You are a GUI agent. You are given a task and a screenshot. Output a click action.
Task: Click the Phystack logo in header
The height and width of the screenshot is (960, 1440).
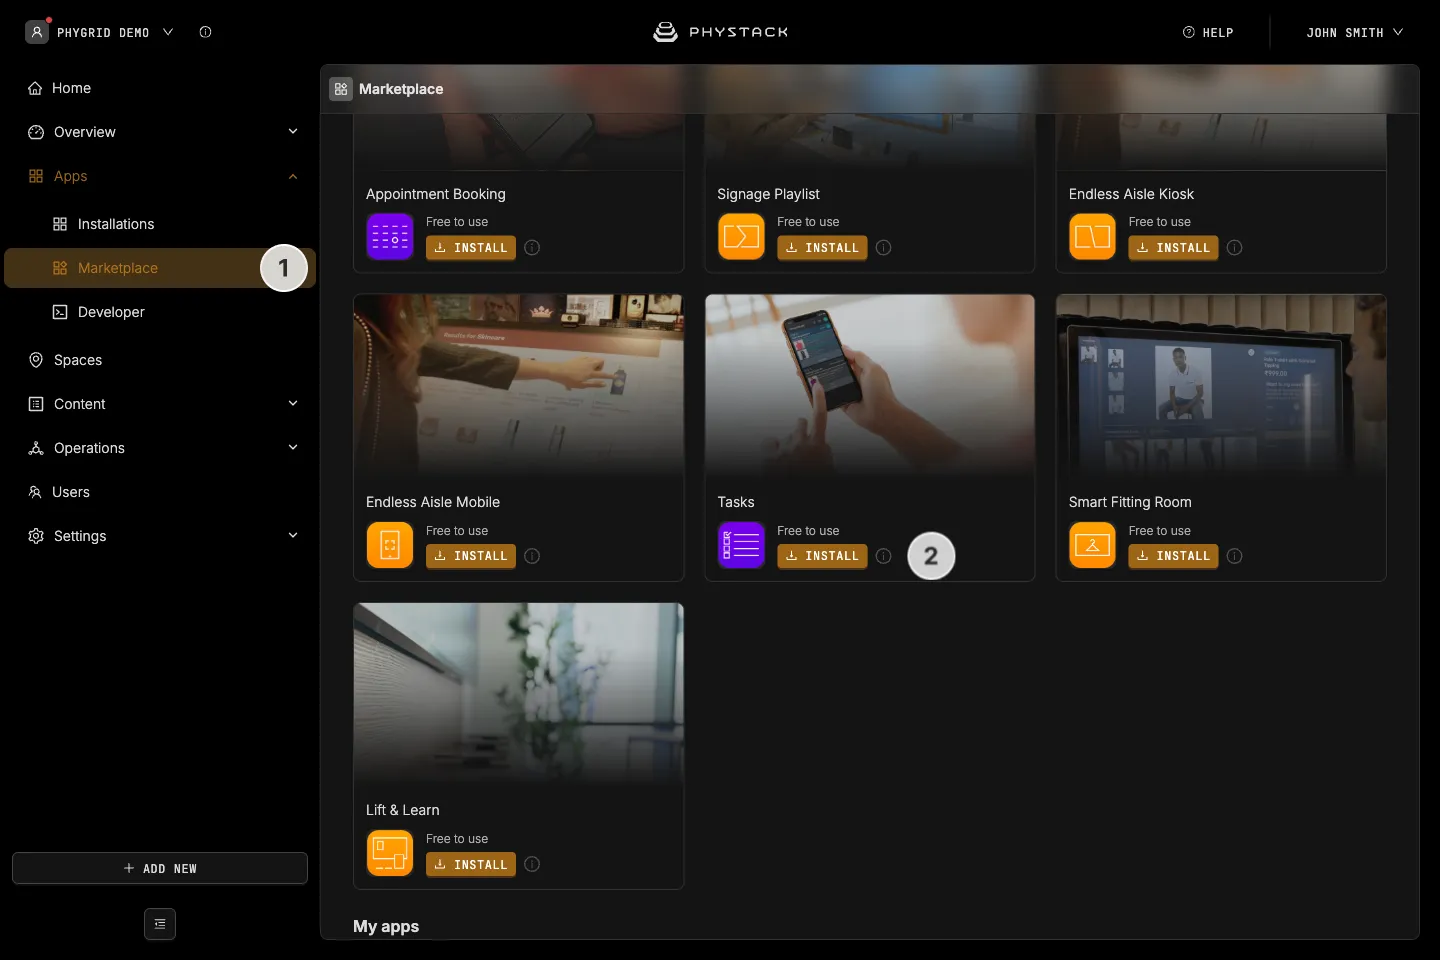coord(720,32)
